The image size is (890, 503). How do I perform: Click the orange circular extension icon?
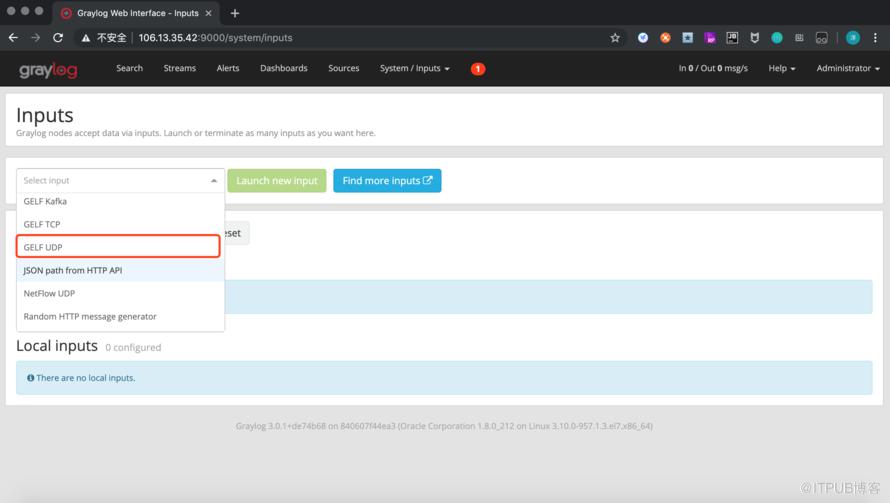pos(665,38)
